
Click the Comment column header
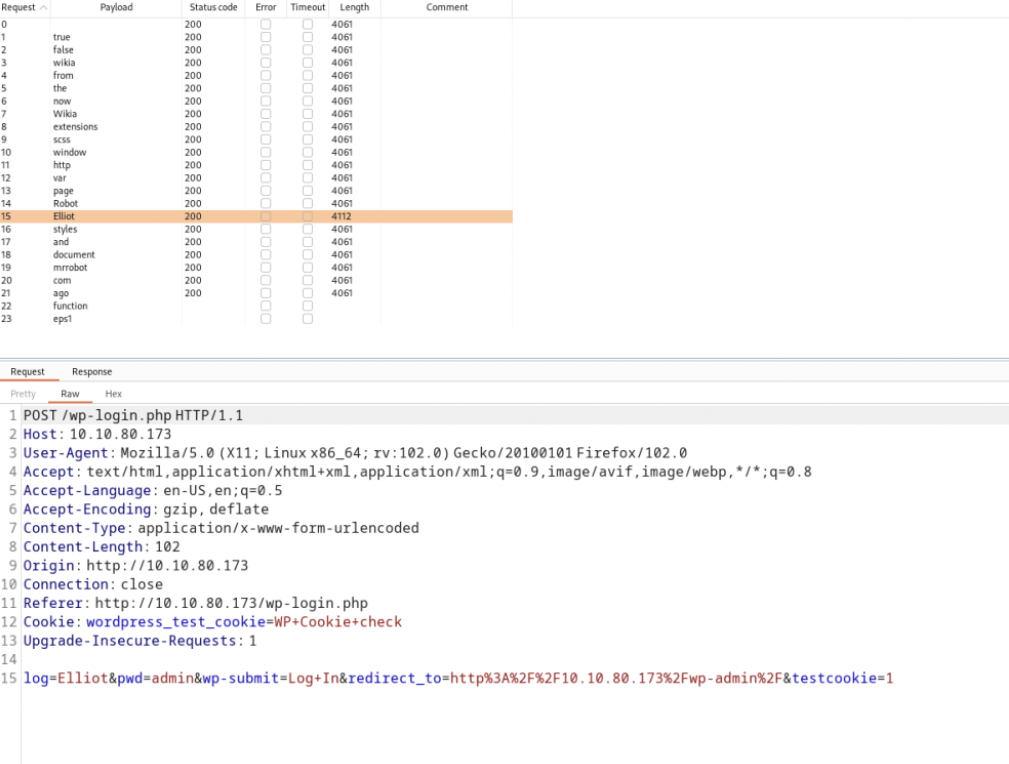tap(446, 7)
